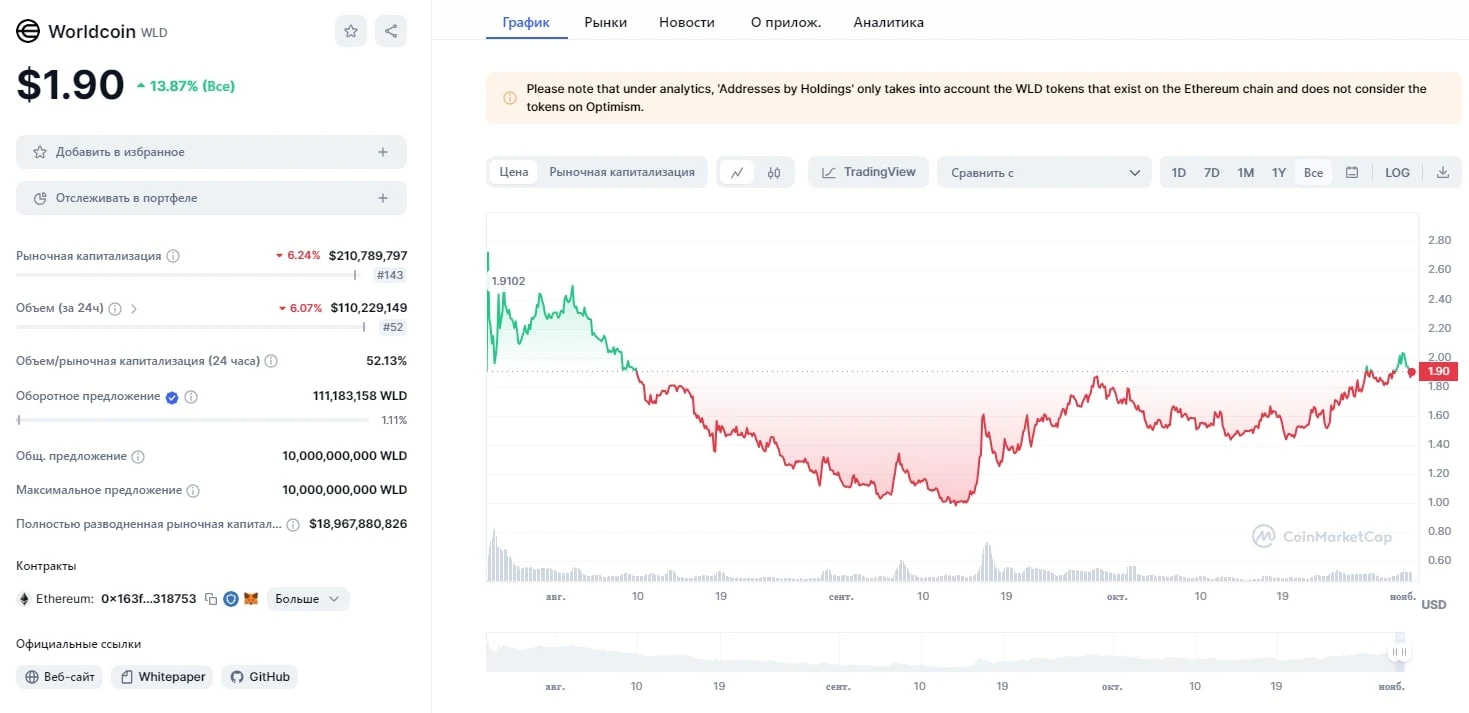Click Отслеживать в портфеле button
The width and height of the screenshot is (1469, 713).
[x=211, y=198]
